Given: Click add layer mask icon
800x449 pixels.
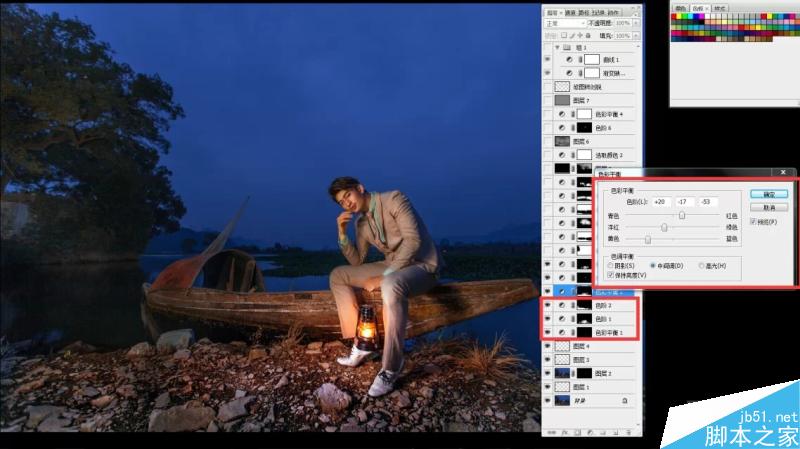Looking at the screenshot, I should 578,432.
